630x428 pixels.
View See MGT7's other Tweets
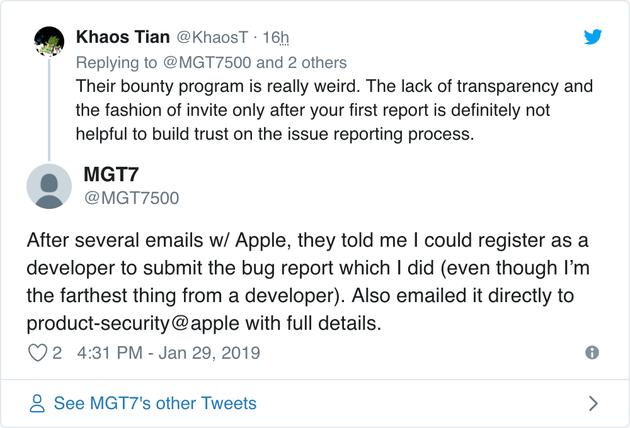tap(155, 404)
